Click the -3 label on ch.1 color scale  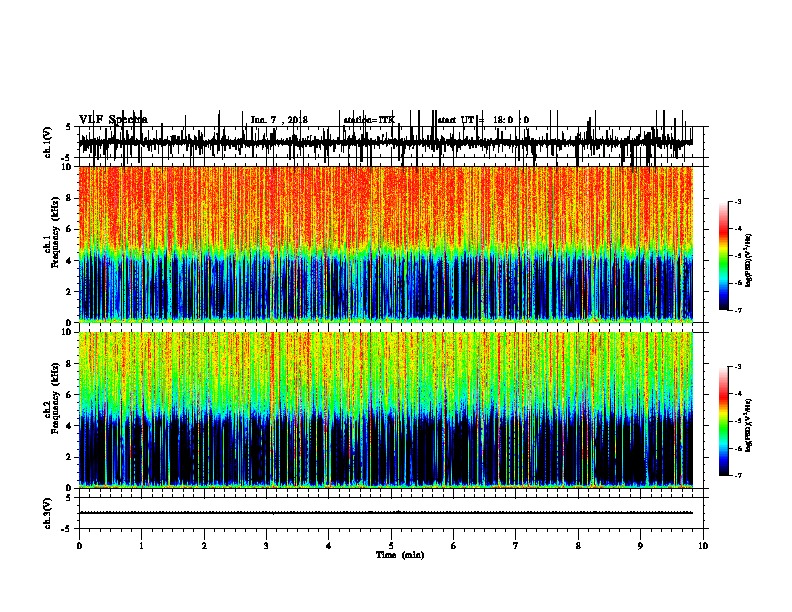click(x=737, y=201)
